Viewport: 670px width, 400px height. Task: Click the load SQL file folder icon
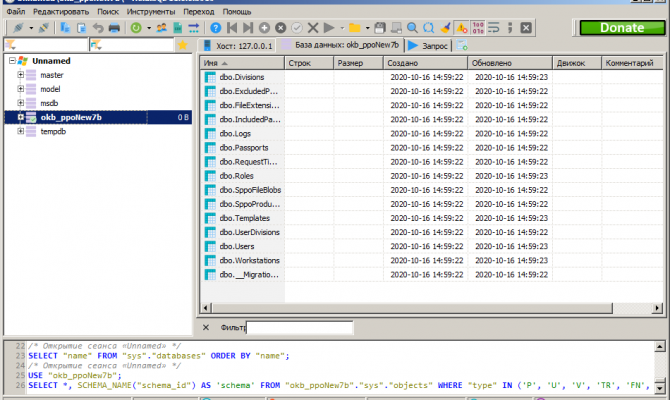tap(354, 28)
